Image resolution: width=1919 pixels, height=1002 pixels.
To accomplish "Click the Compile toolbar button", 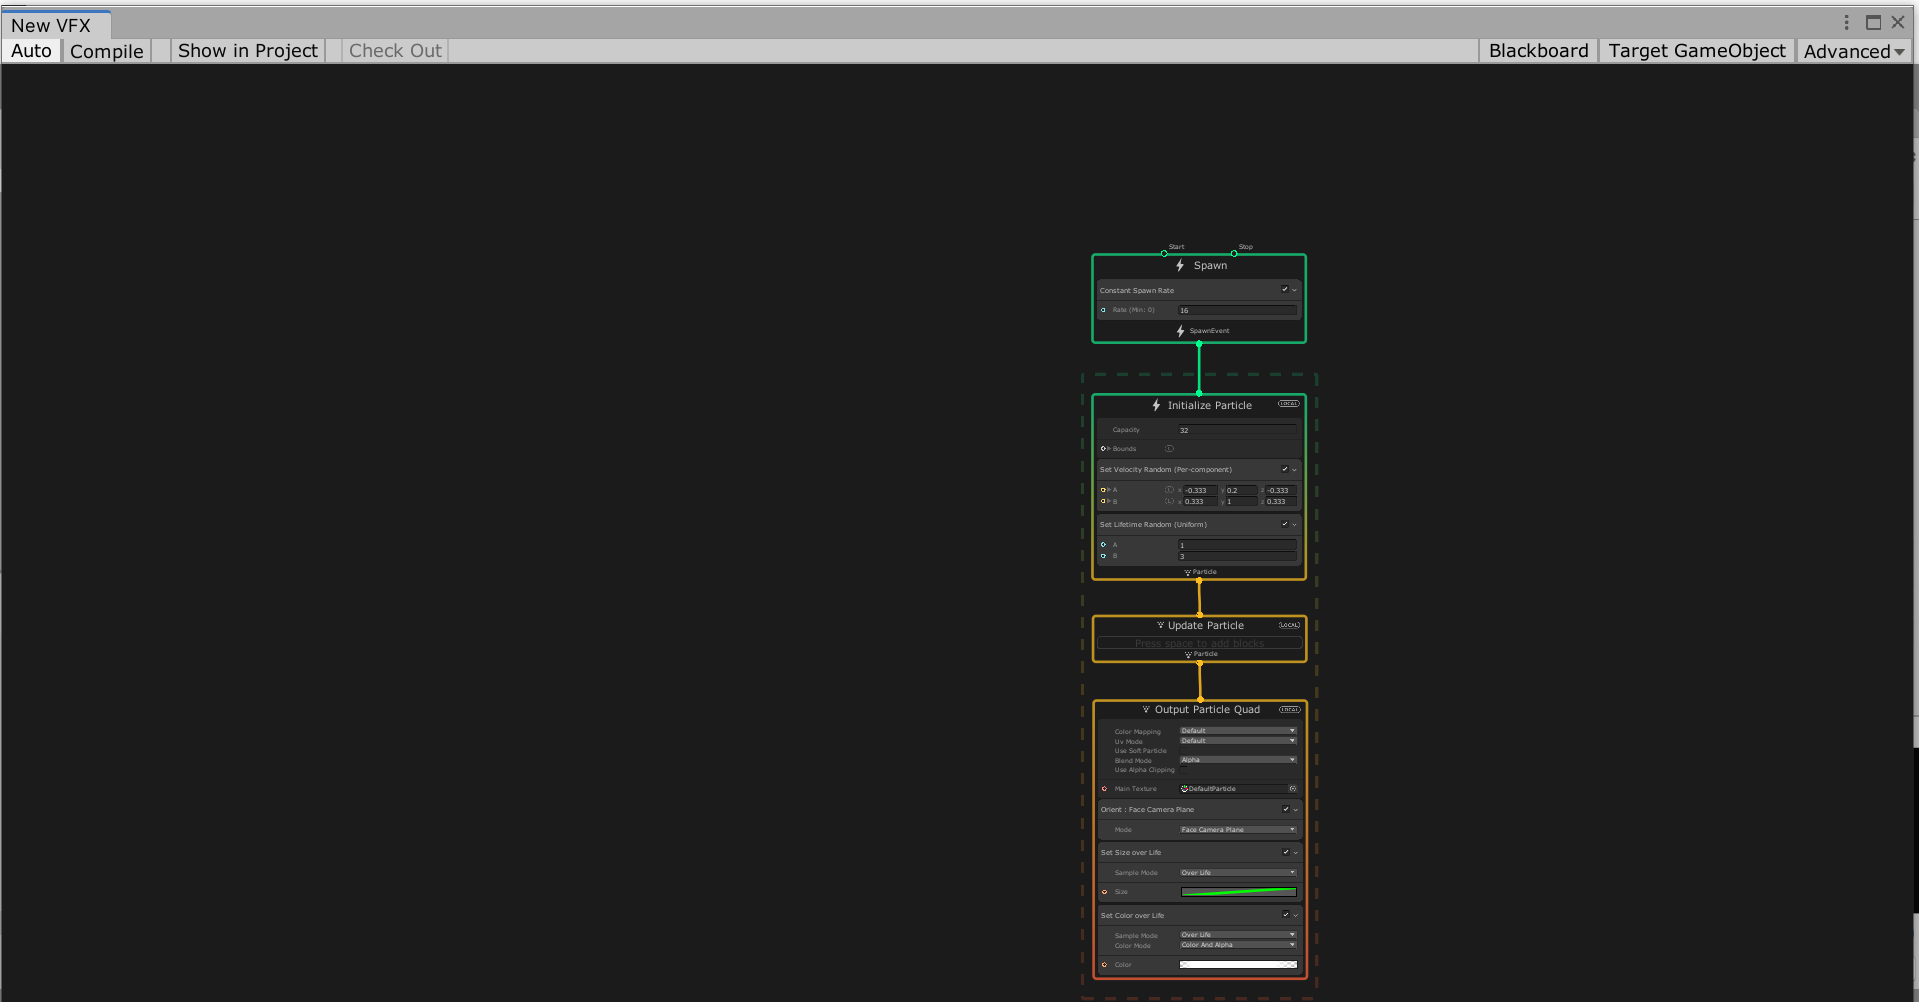I will coord(107,51).
